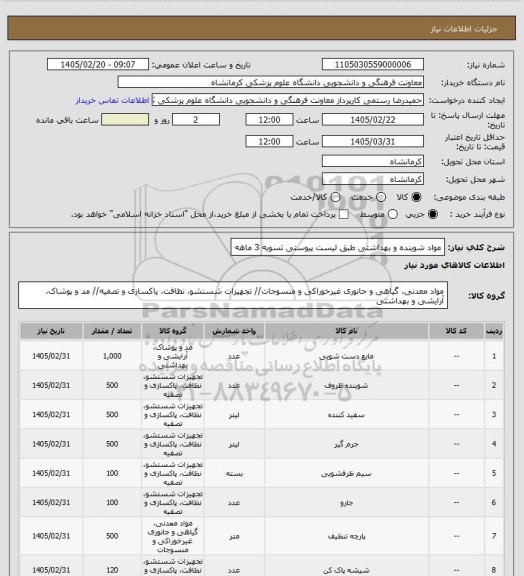Viewport: 524px width, 576px height.
Task: Click the سفید کننده item name
Action: (346, 415)
